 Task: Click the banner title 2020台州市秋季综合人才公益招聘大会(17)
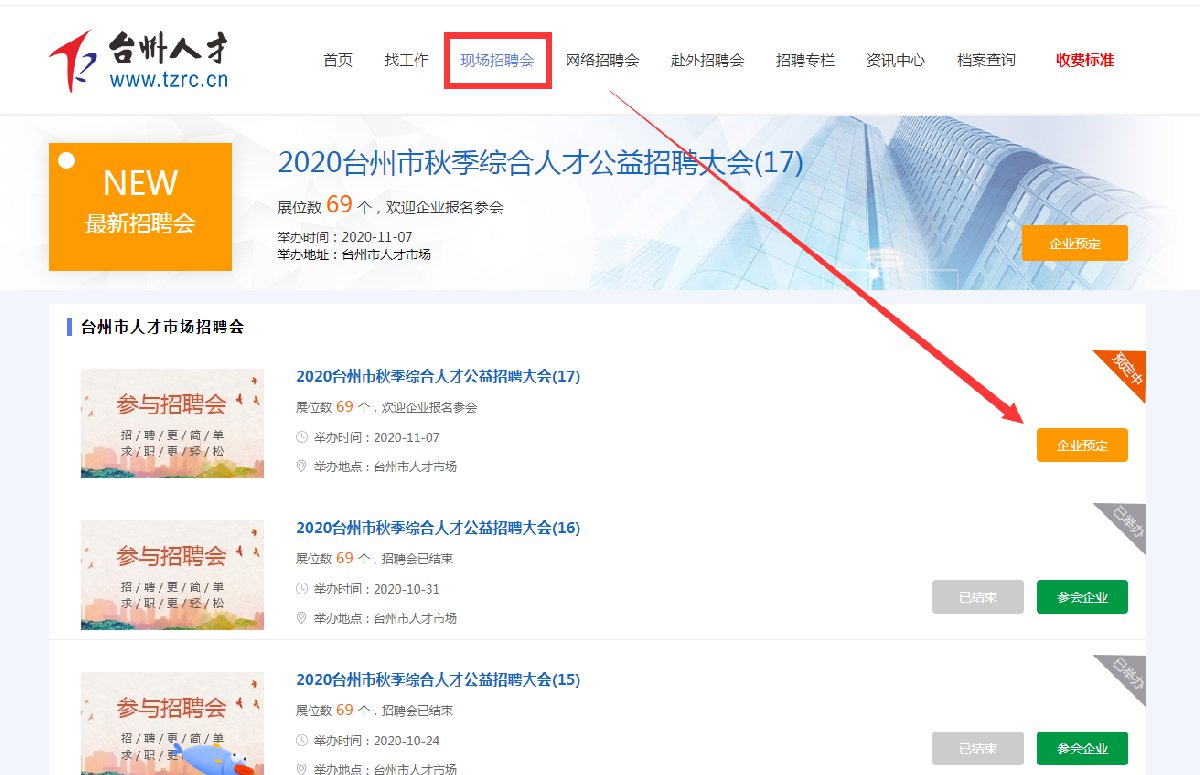click(x=540, y=163)
